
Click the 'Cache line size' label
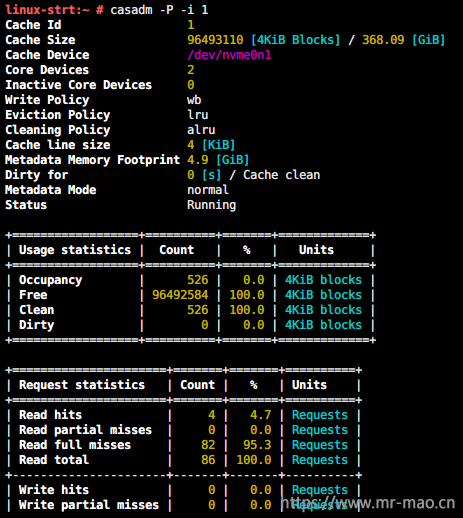pyautogui.click(x=58, y=145)
